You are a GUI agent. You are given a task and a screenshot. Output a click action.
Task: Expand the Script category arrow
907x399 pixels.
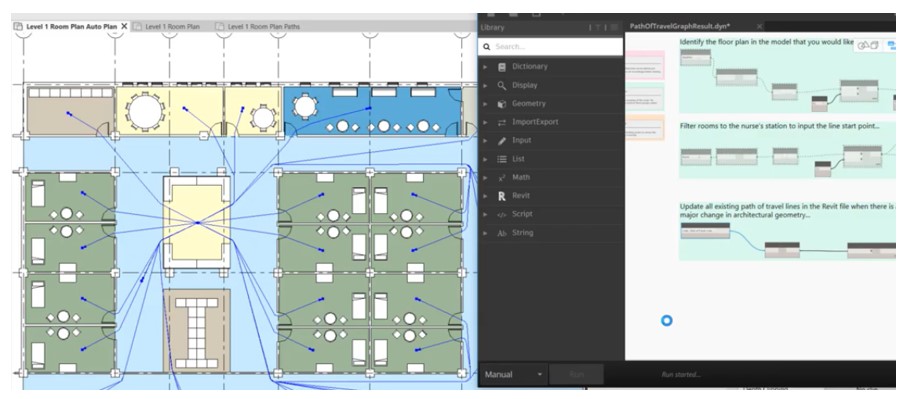coord(485,215)
